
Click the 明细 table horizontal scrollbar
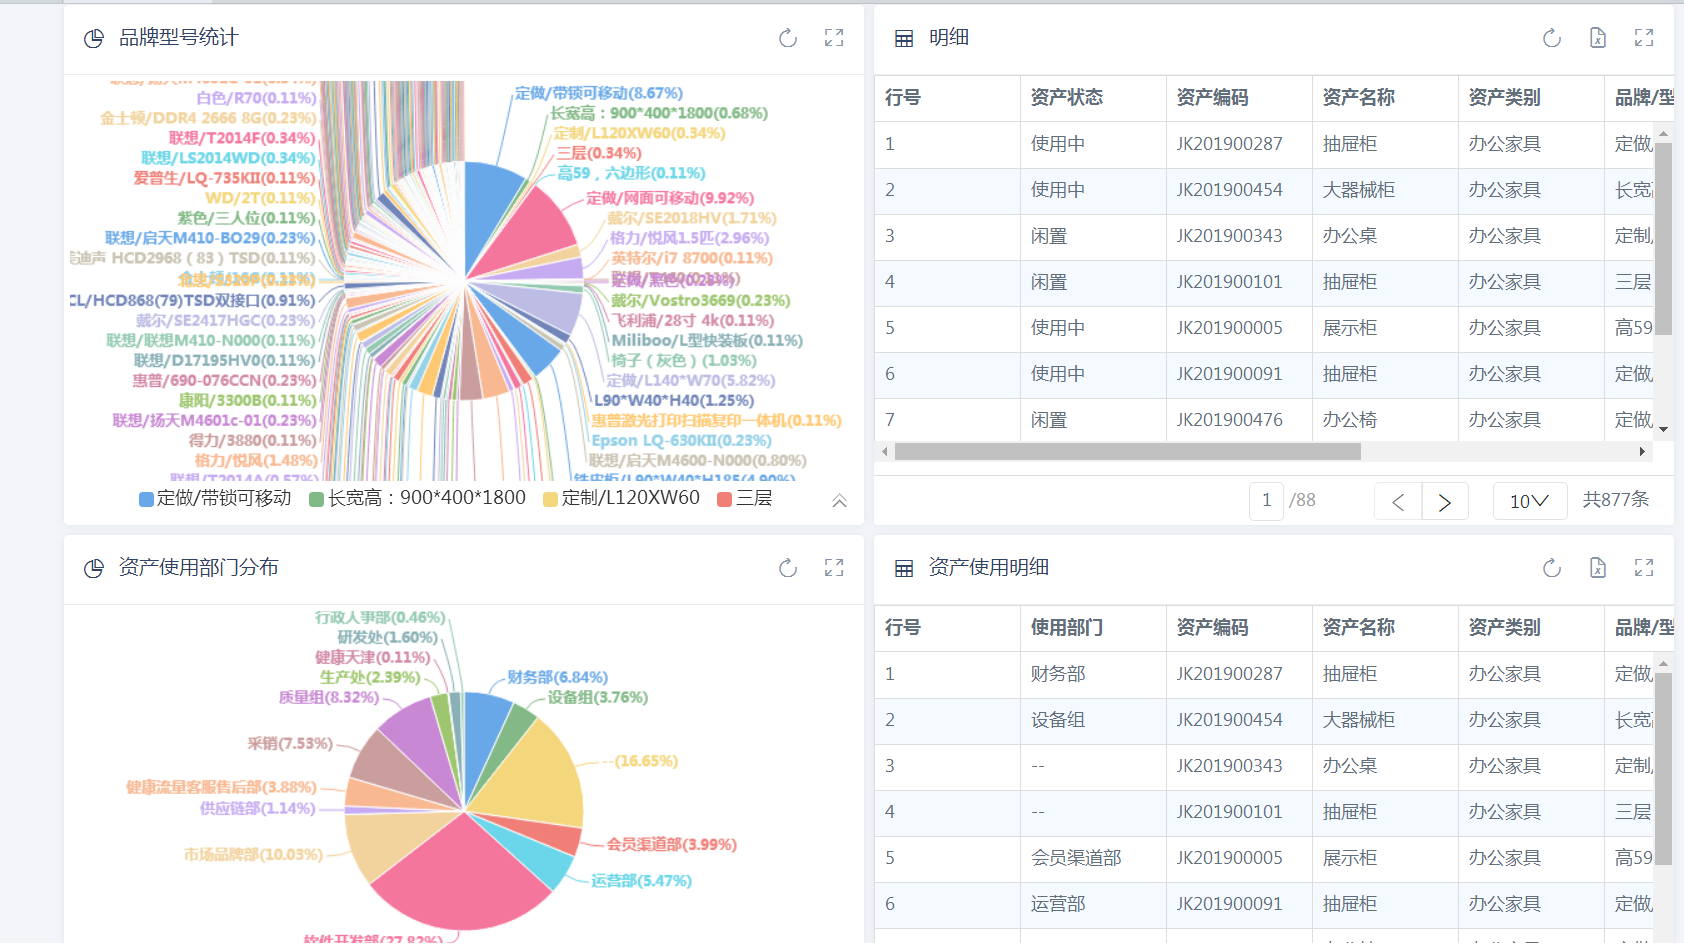pos(1127,452)
